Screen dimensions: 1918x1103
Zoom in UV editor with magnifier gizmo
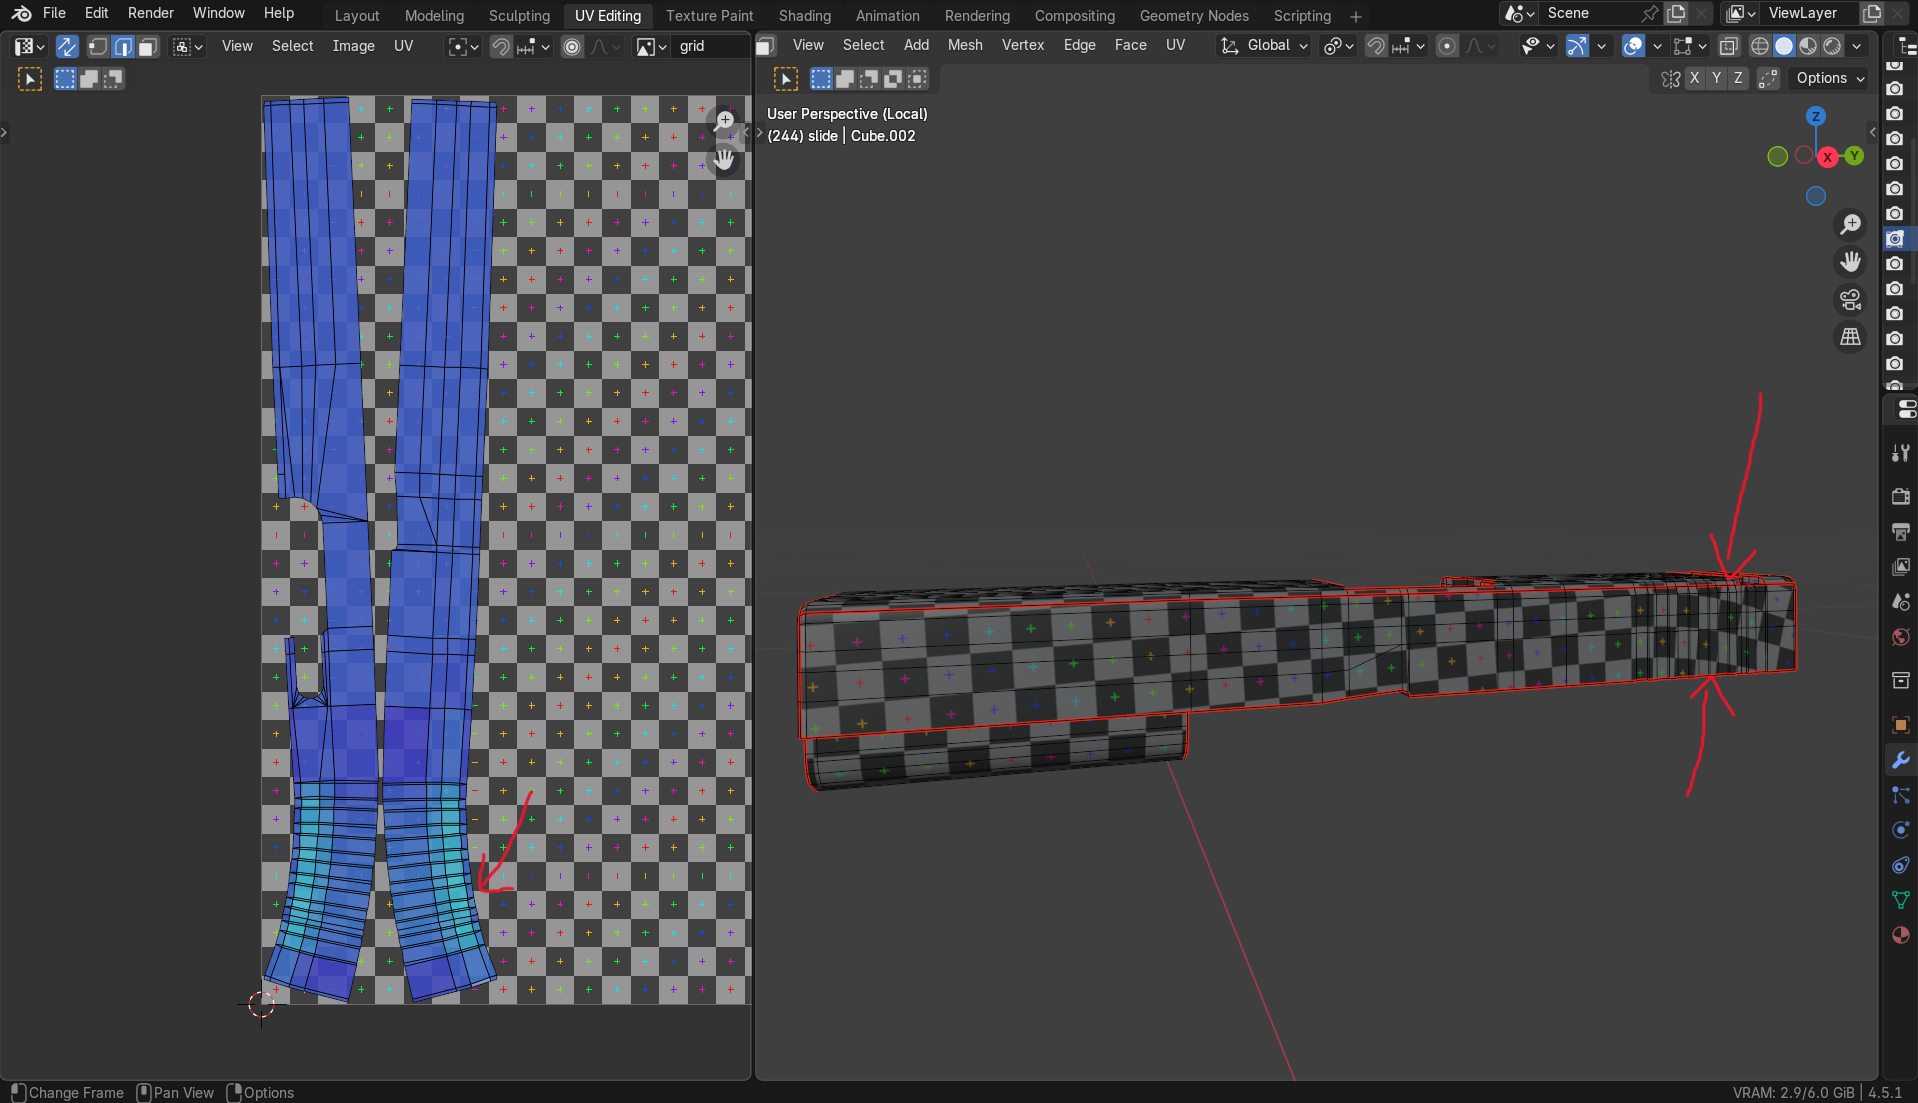(724, 120)
